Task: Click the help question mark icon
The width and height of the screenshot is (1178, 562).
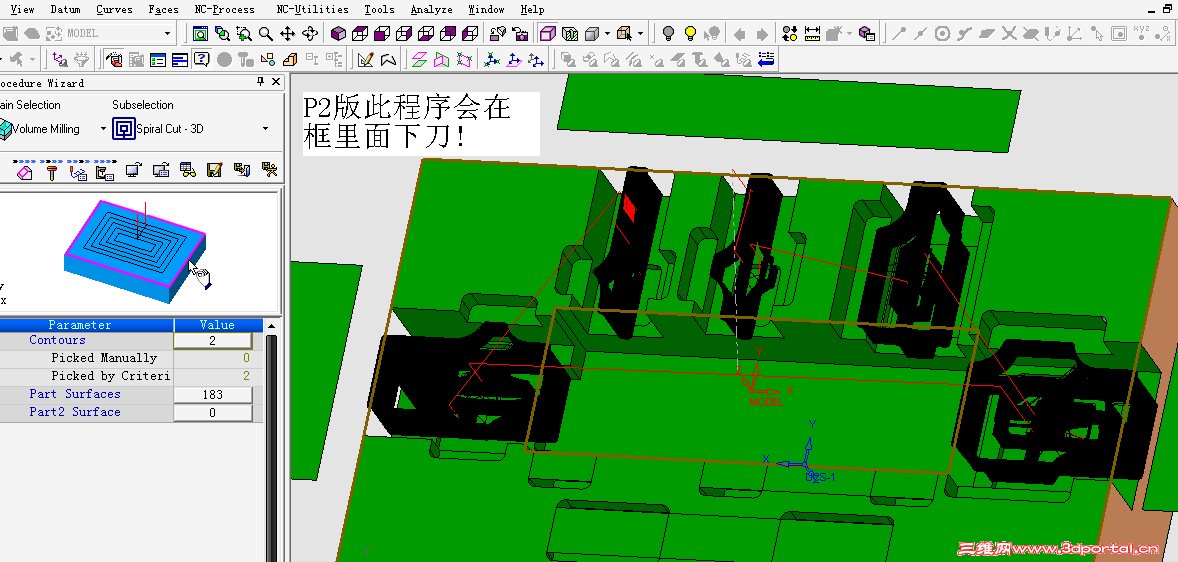Action: click(x=201, y=59)
